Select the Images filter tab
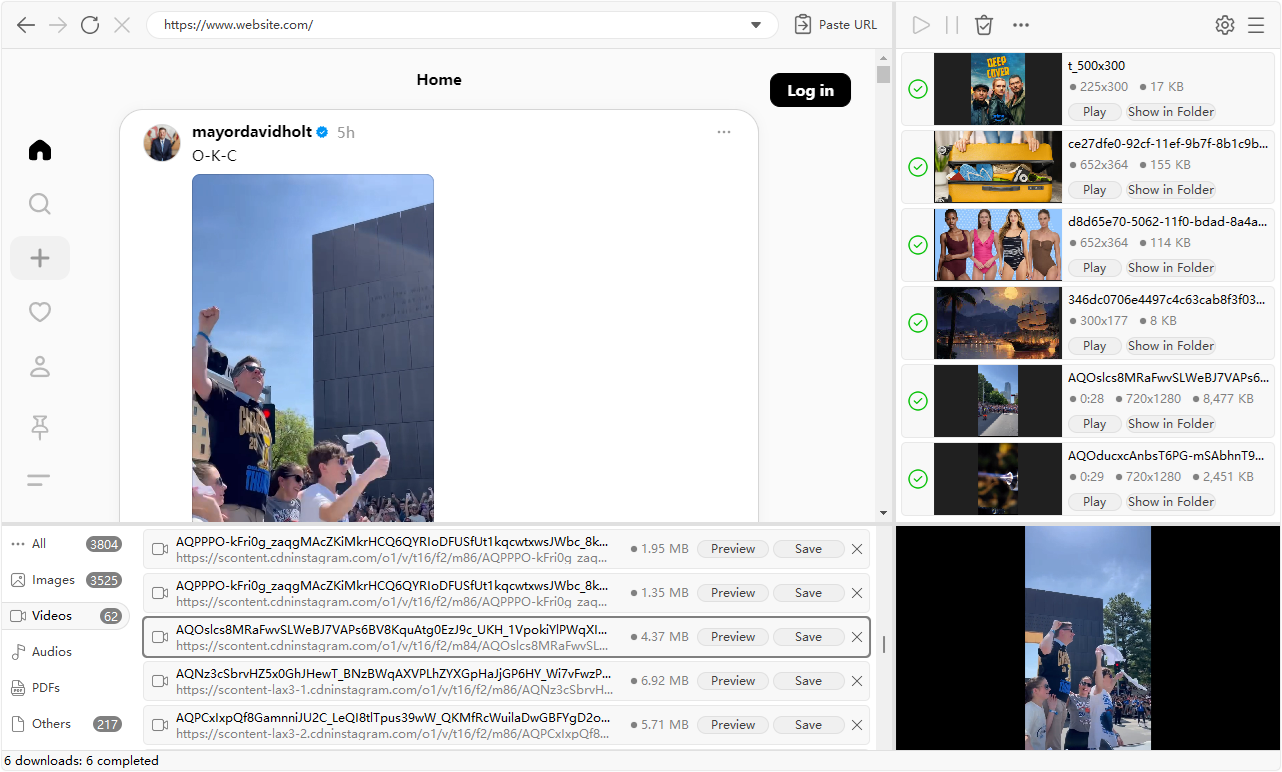The height and width of the screenshot is (772, 1282). pyautogui.click(x=53, y=580)
